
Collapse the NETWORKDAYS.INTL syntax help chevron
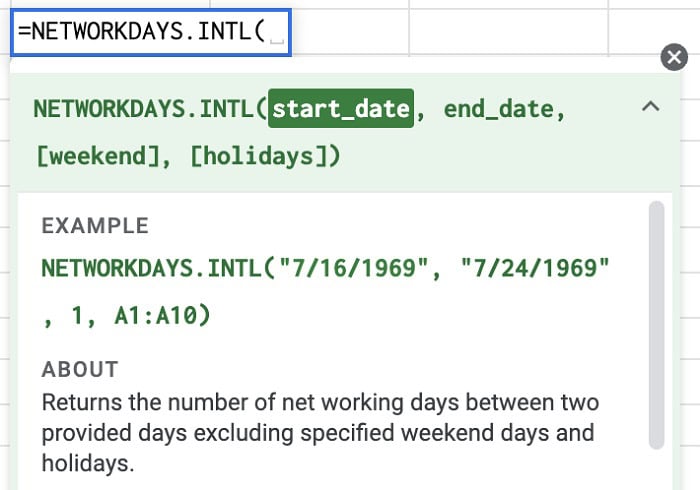650,107
